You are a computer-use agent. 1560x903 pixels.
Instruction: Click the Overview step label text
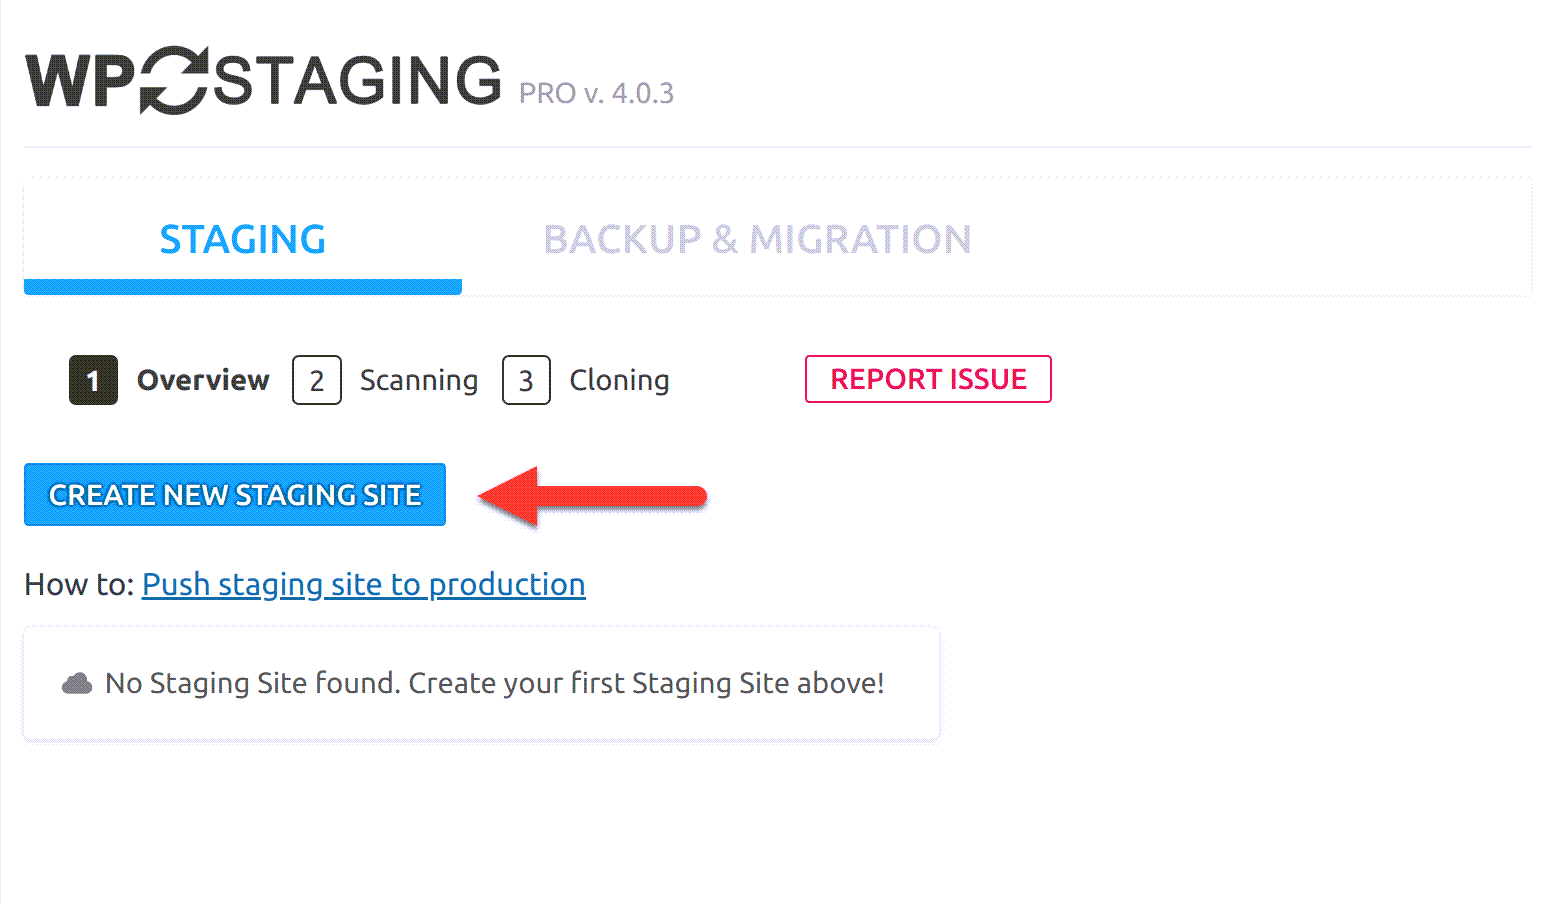pos(203,380)
